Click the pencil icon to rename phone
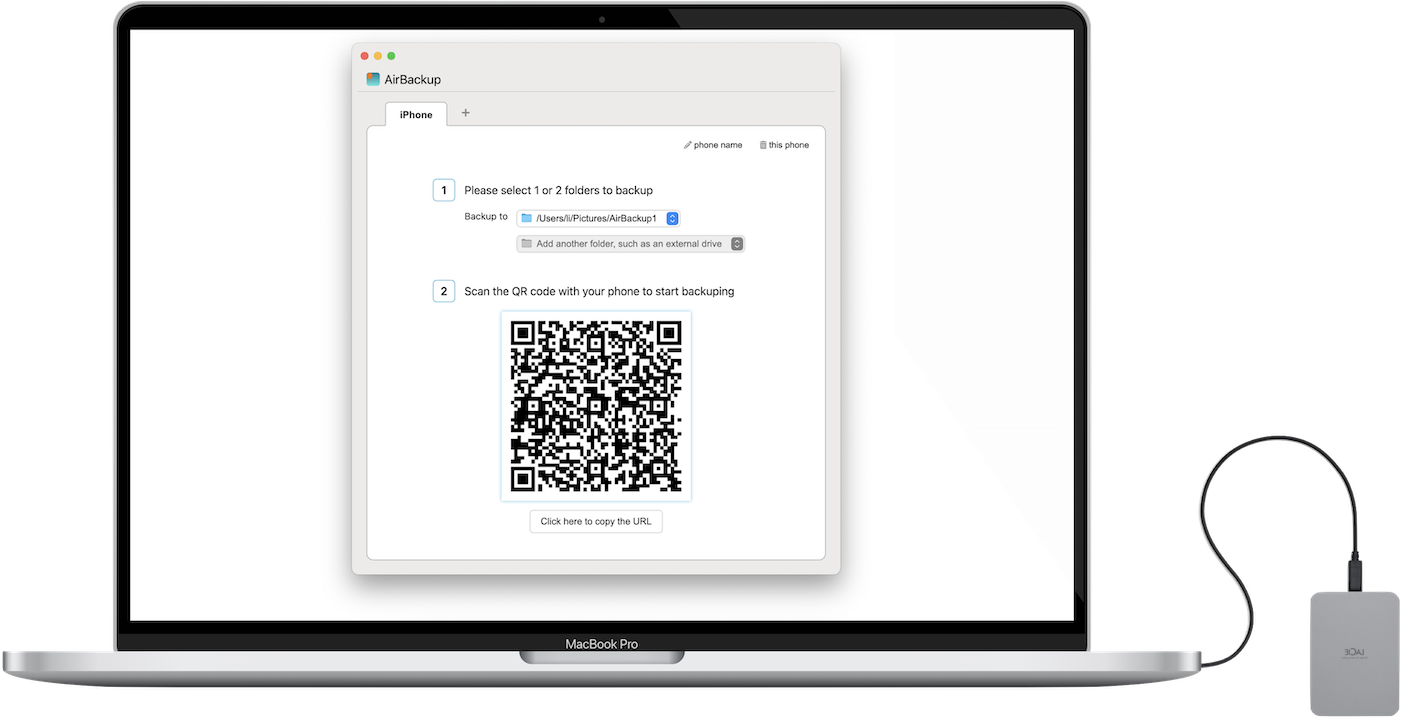The image size is (1406, 726). (x=688, y=145)
